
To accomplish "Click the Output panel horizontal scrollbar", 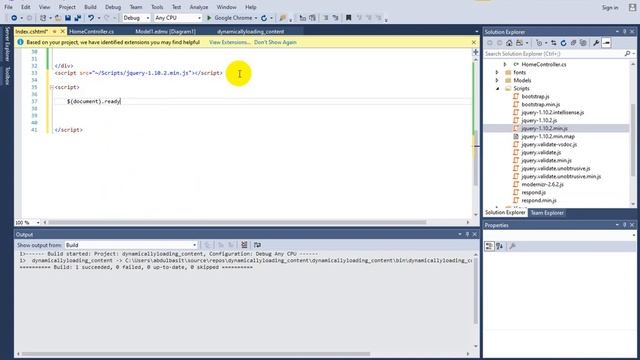I will point(196,354).
